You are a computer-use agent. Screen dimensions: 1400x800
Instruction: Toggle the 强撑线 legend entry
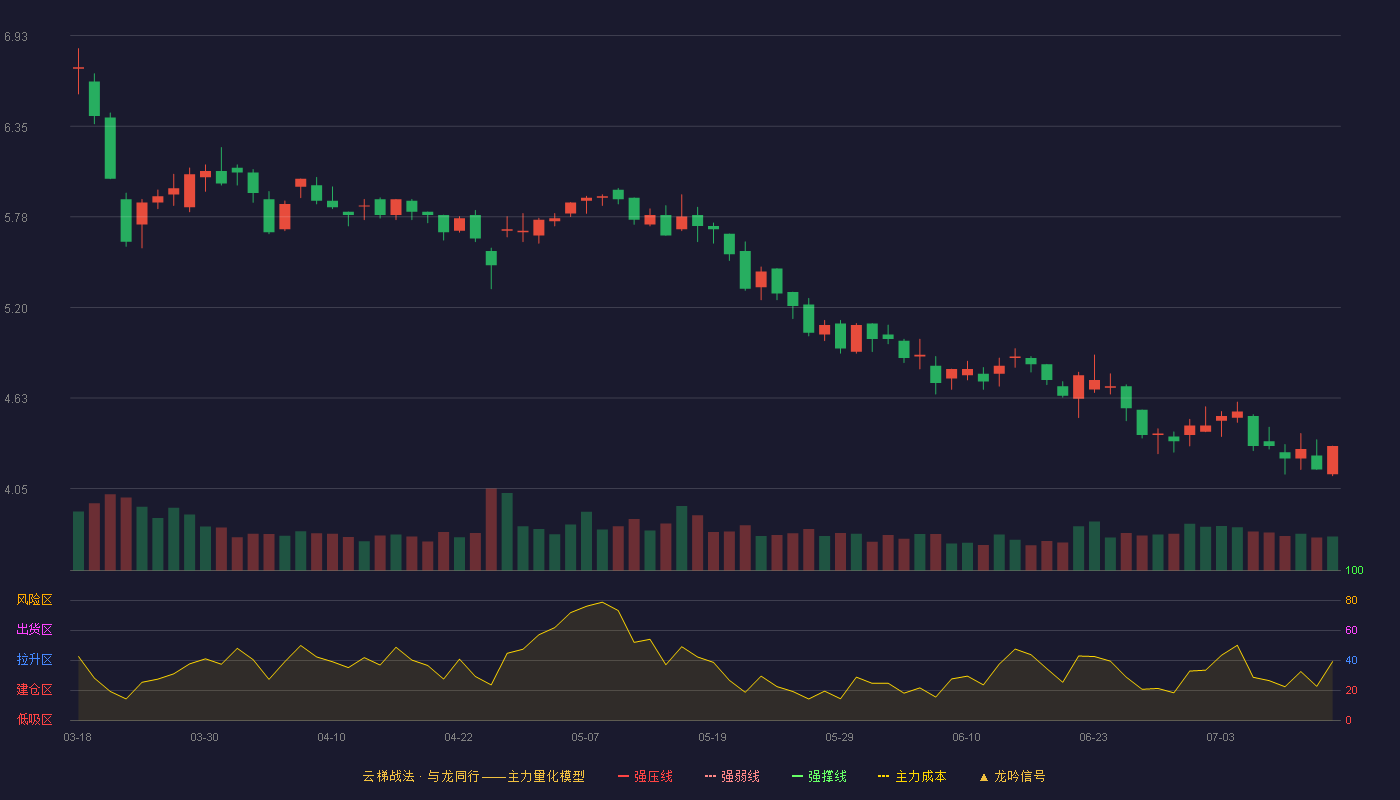point(819,776)
